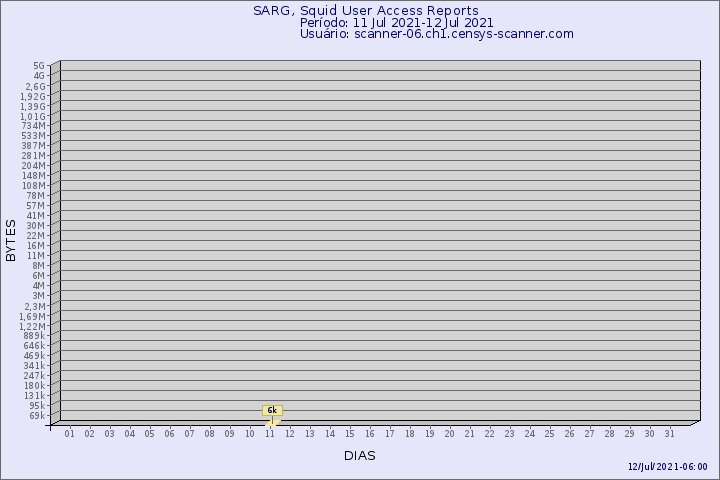The height and width of the screenshot is (480, 720).
Task: Click the 3M y-axis label
Action: click(39, 296)
